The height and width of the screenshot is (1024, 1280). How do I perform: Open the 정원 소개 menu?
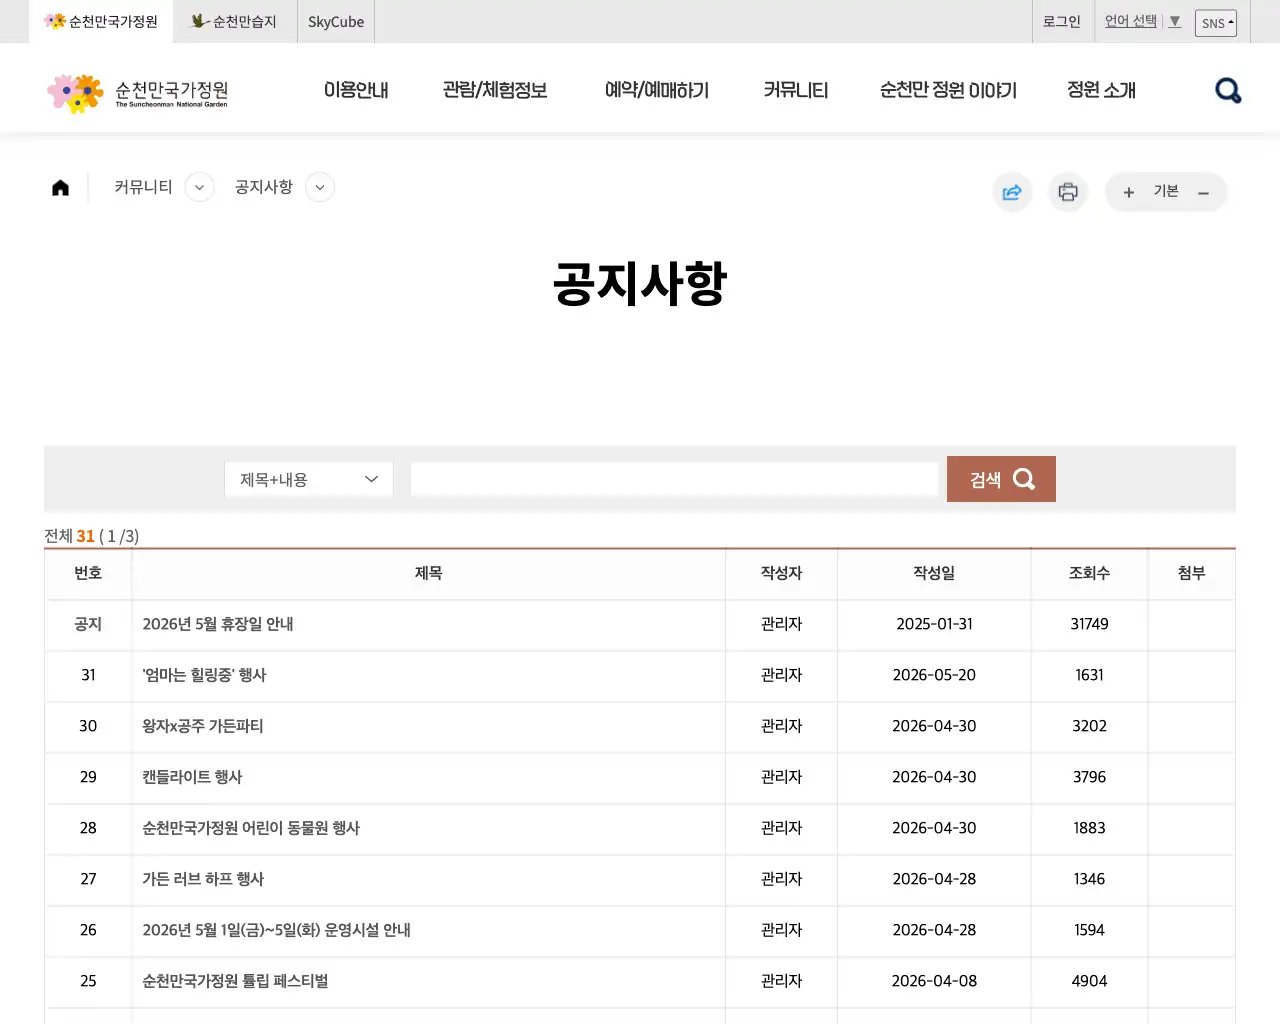point(1101,90)
